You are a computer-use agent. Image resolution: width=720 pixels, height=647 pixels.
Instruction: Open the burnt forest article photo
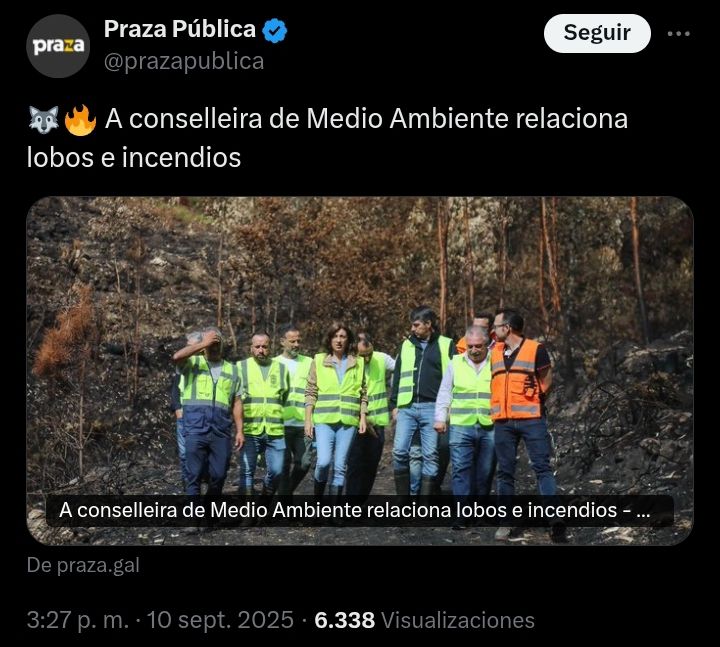360,371
